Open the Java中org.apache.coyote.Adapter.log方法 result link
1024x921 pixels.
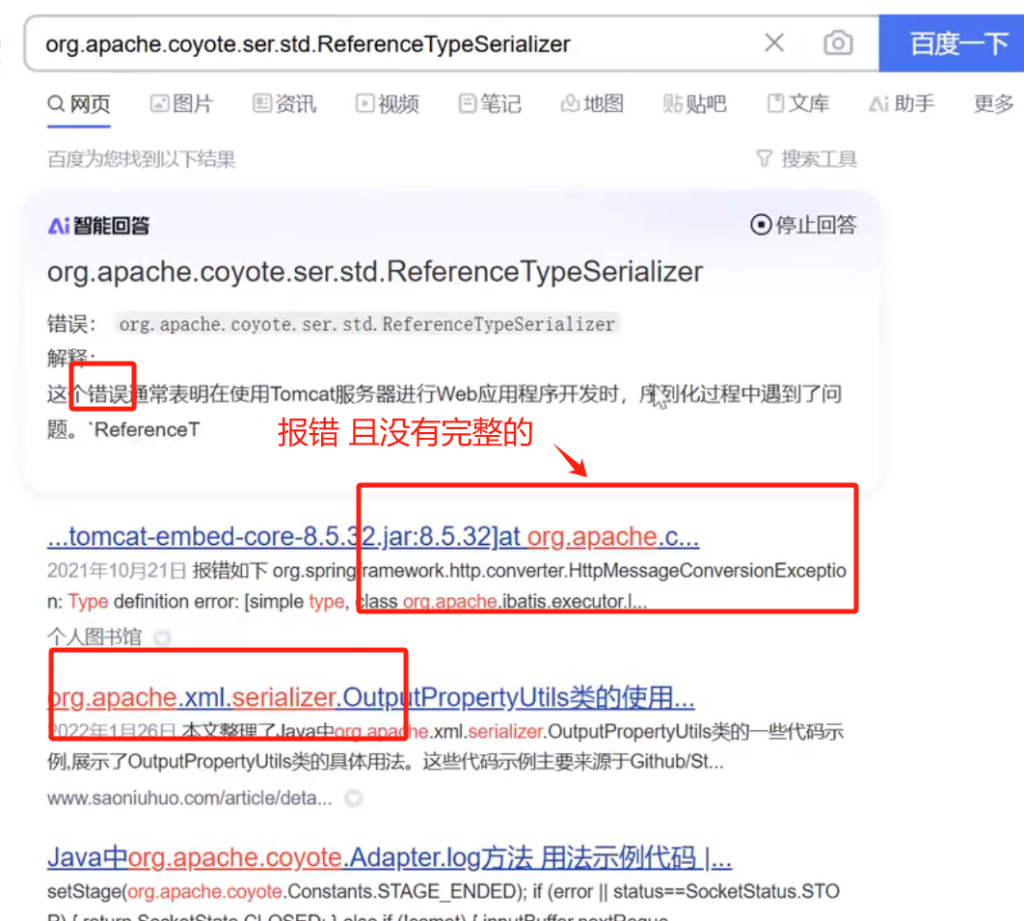[389, 858]
